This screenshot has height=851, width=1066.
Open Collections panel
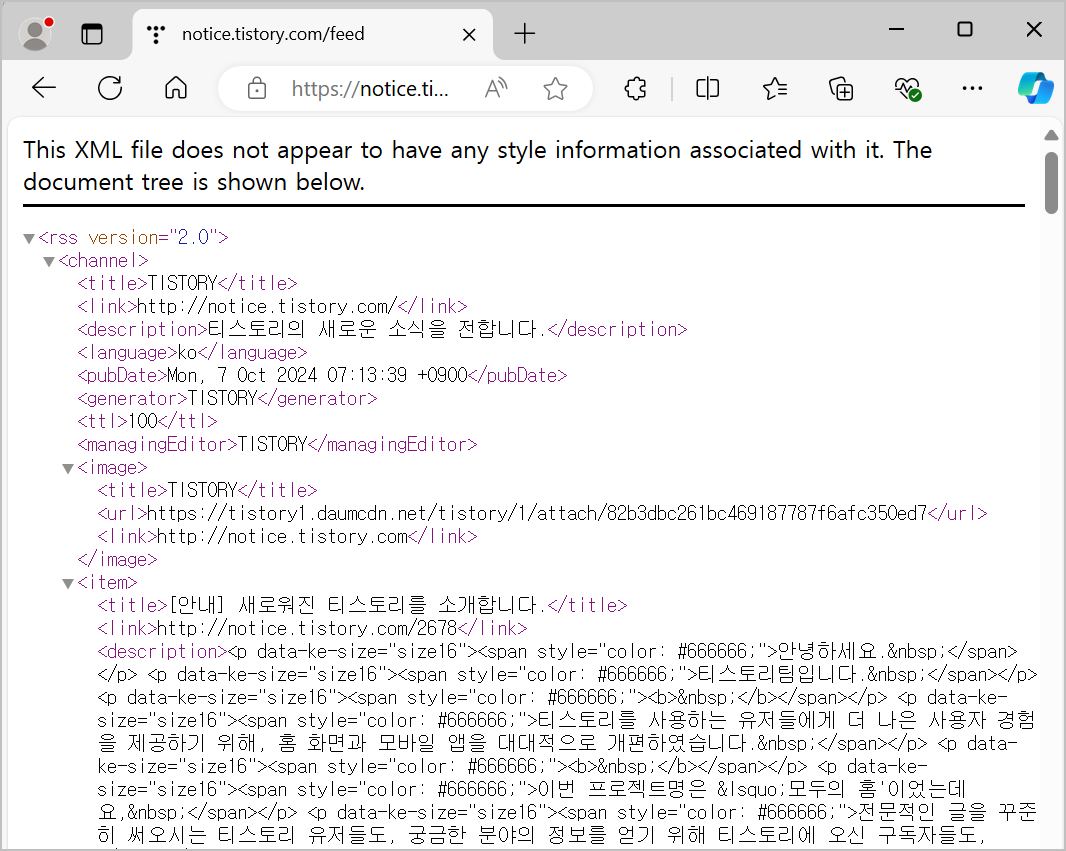(x=841, y=88)
